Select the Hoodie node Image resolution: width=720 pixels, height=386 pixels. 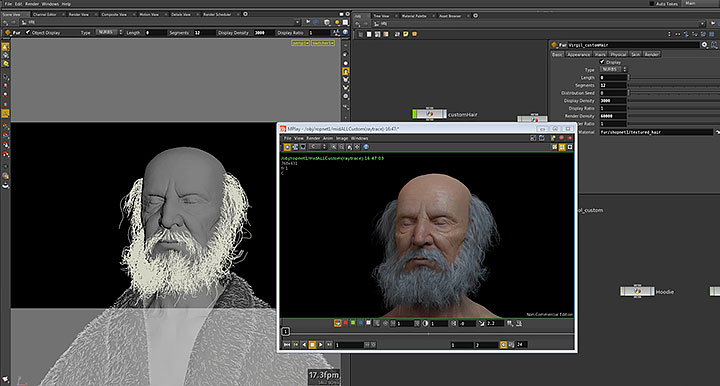(x=637, y=291)
